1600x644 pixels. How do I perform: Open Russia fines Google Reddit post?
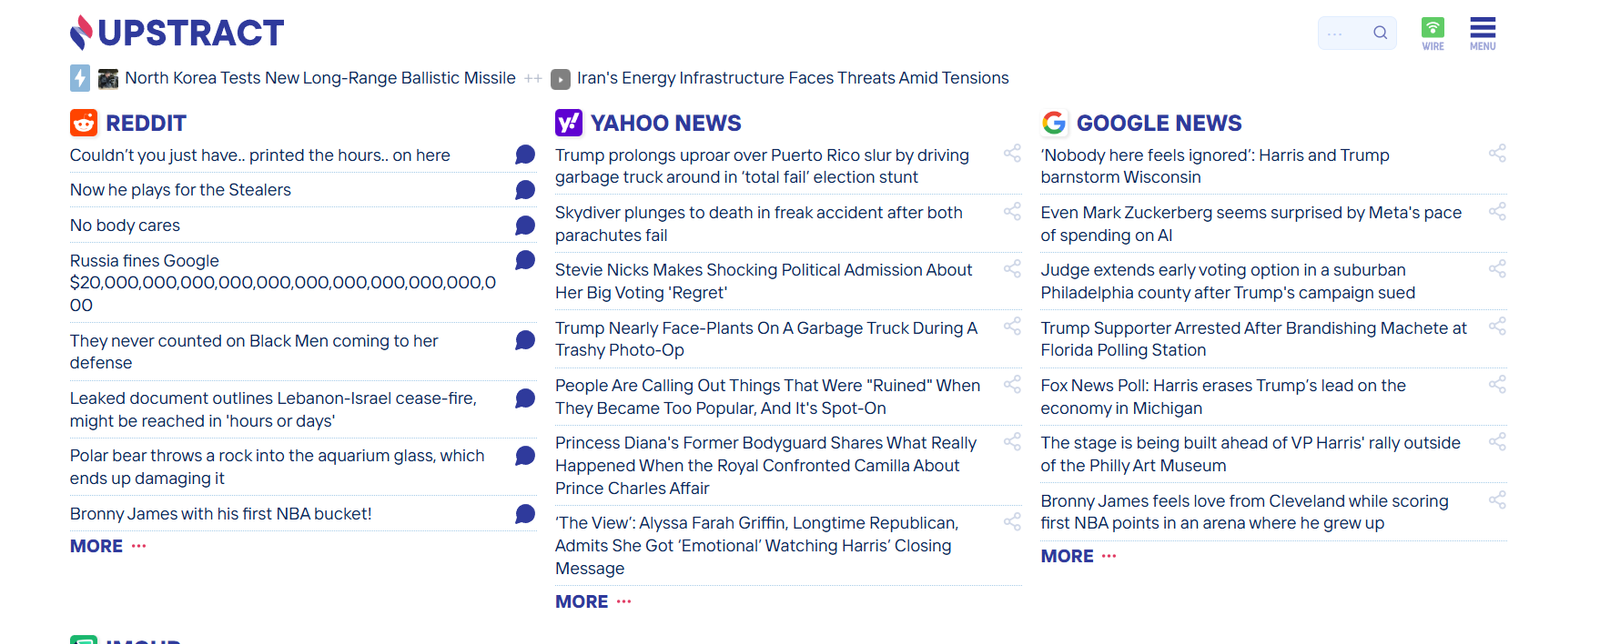[x=283, y=283]
